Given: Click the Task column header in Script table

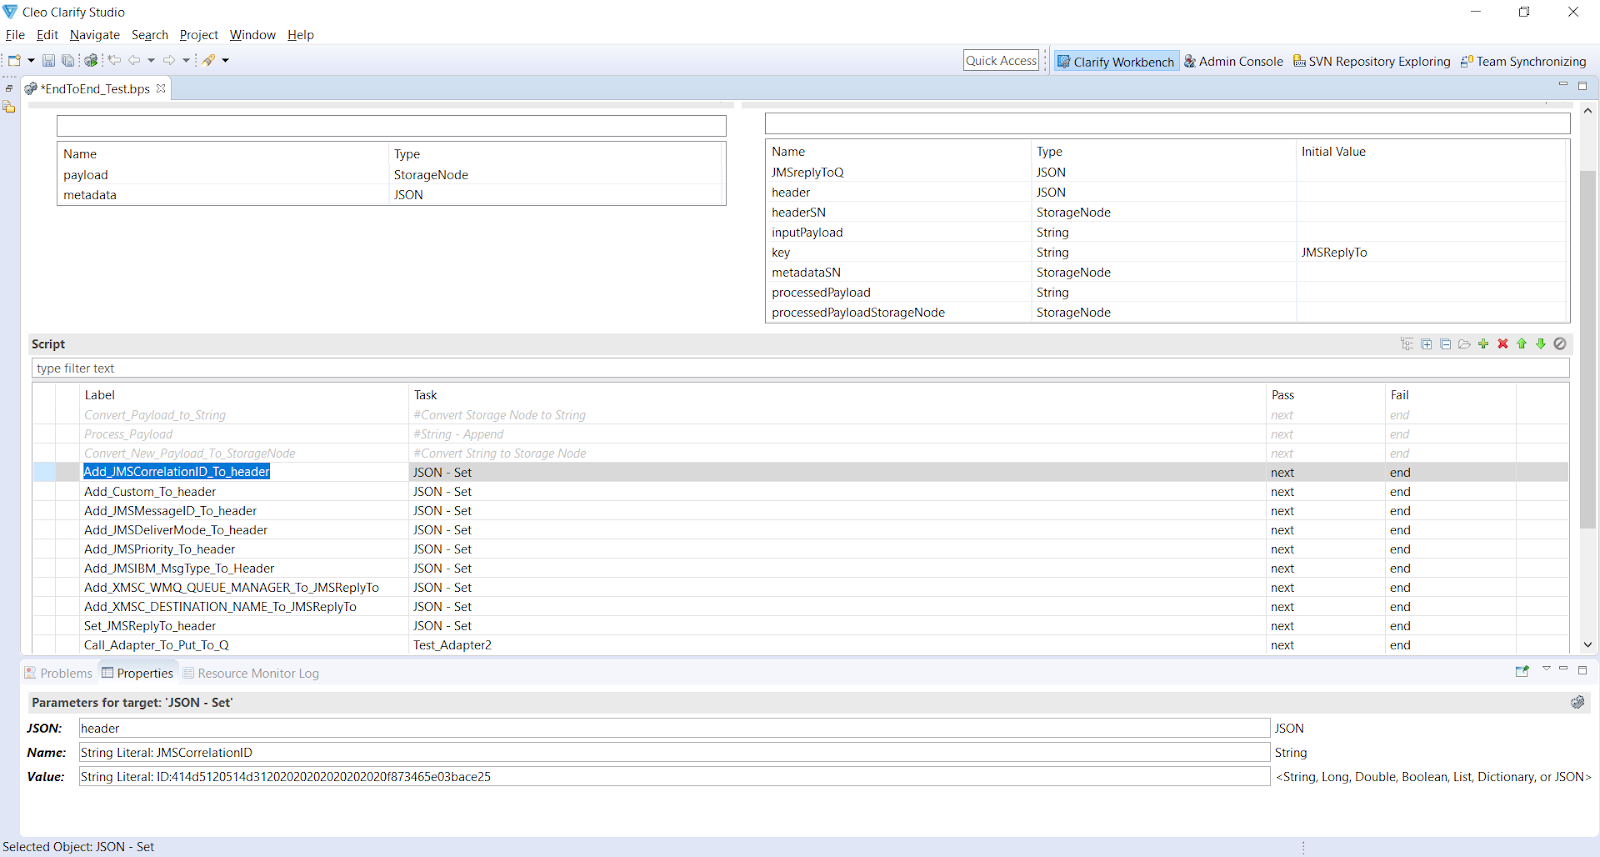Looking at the screenshot, I should tap(838, 395).
